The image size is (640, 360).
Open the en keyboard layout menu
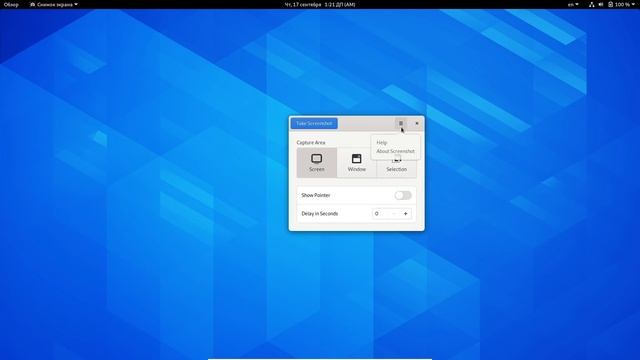point(573,4)
